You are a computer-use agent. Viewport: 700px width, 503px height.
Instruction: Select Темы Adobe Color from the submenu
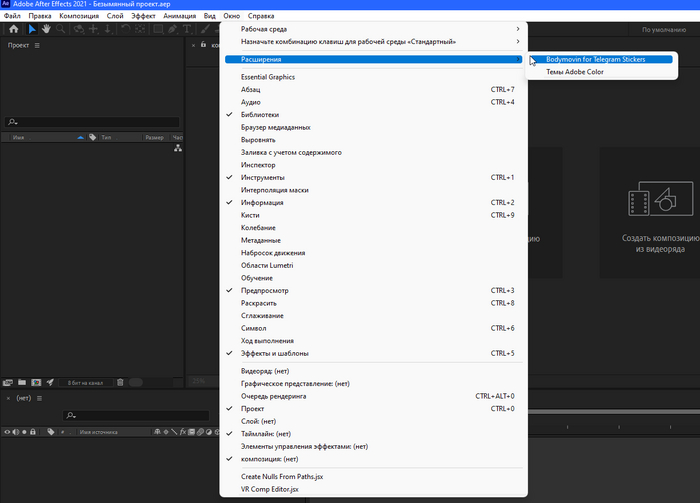tap(574, 72)
